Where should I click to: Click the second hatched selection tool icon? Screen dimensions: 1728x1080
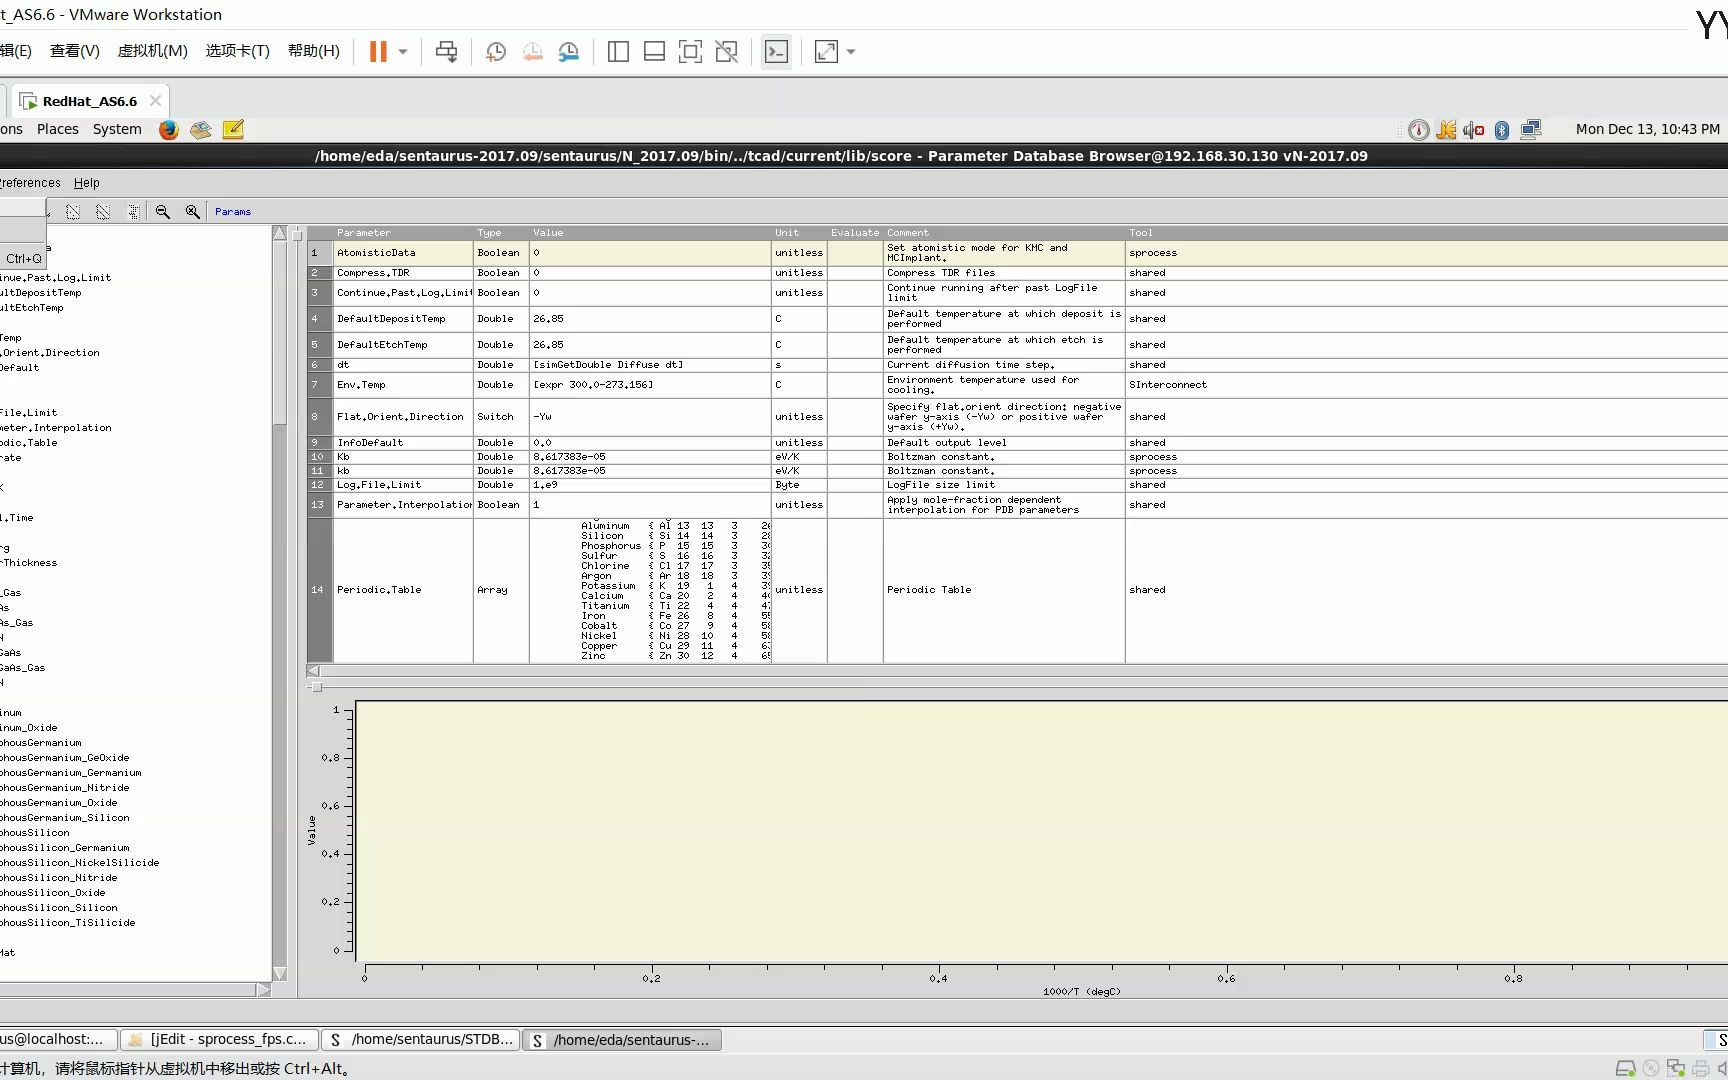tap(103, 211)
